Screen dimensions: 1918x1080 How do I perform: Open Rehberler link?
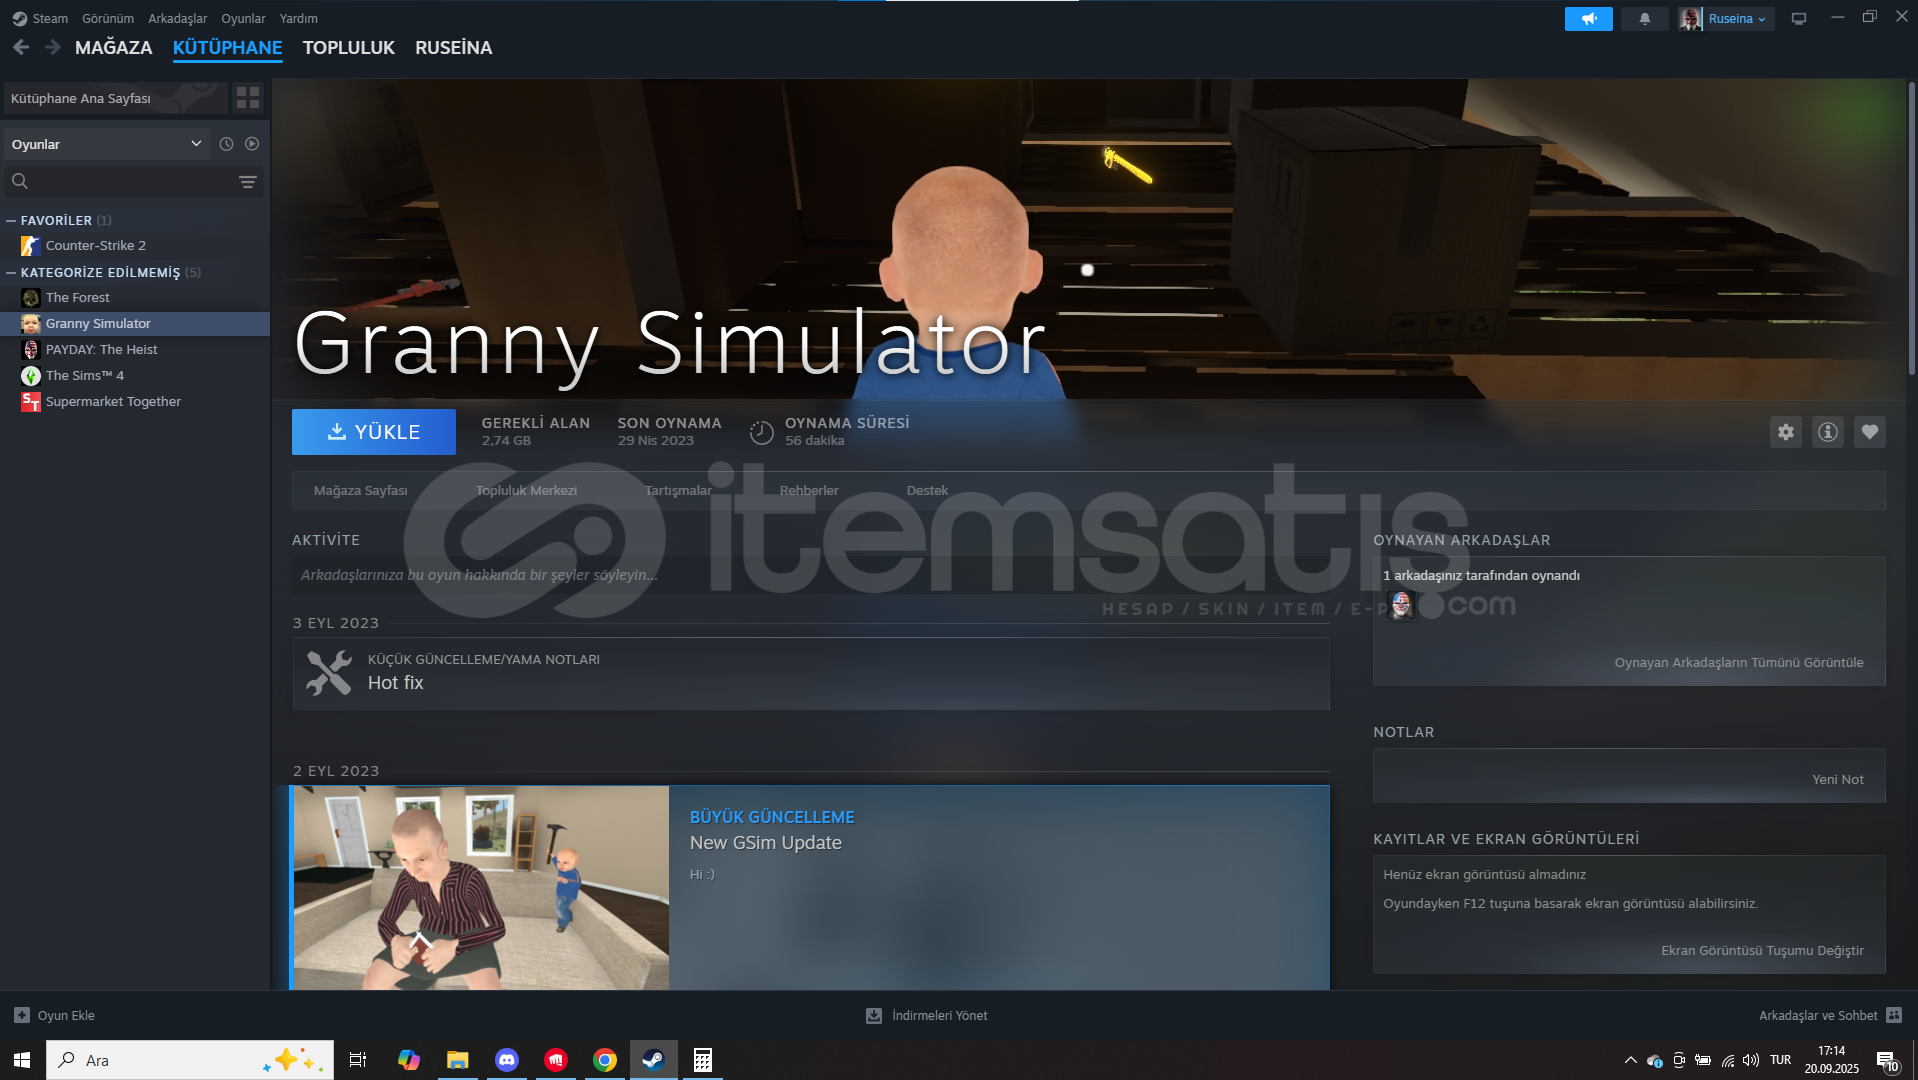point(809,490)
